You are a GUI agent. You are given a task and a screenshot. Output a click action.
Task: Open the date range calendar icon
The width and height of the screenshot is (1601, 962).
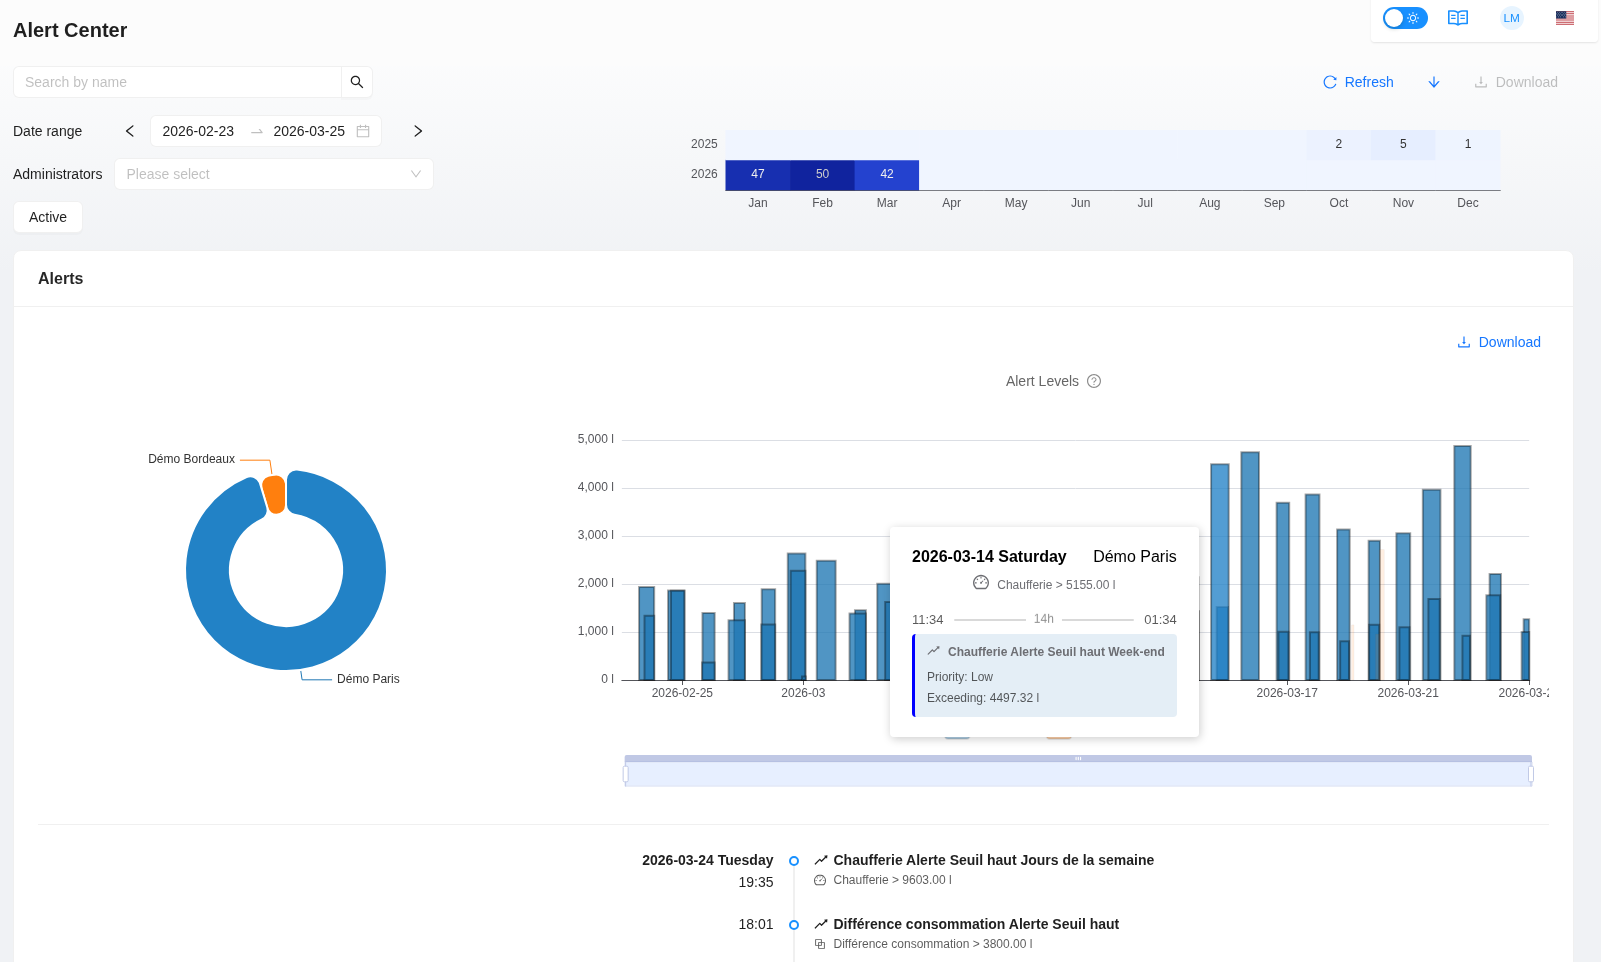point(363,131)
